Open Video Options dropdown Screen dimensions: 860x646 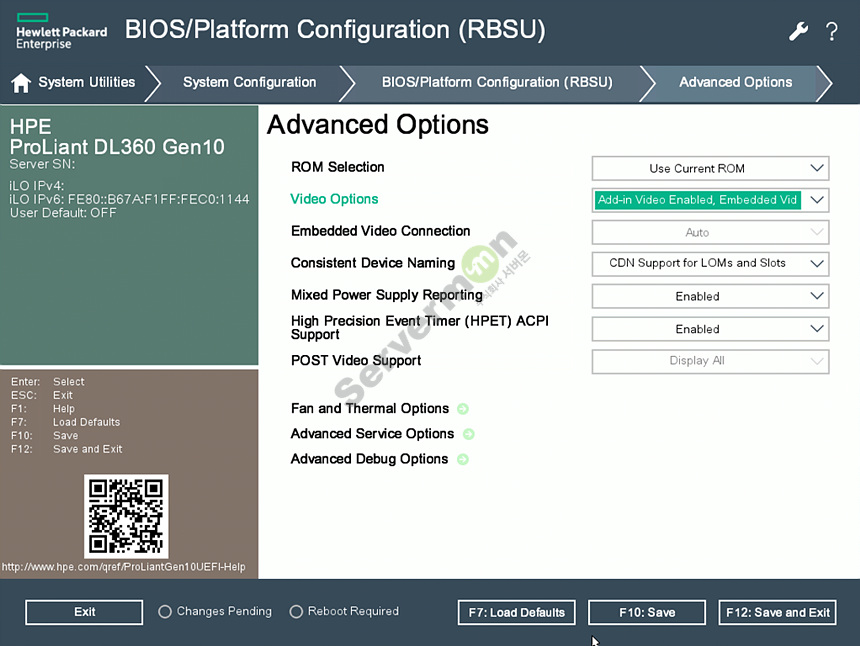(x=710, y=200)
